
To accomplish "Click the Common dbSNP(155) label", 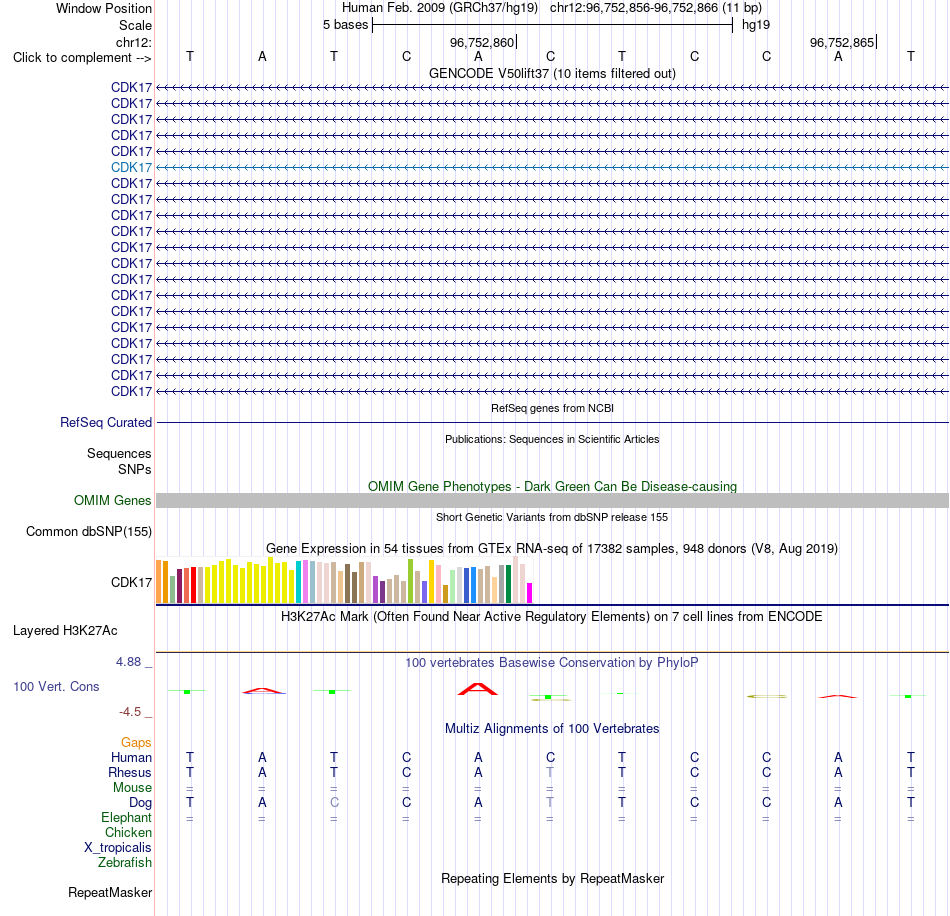I will (89, 531).
